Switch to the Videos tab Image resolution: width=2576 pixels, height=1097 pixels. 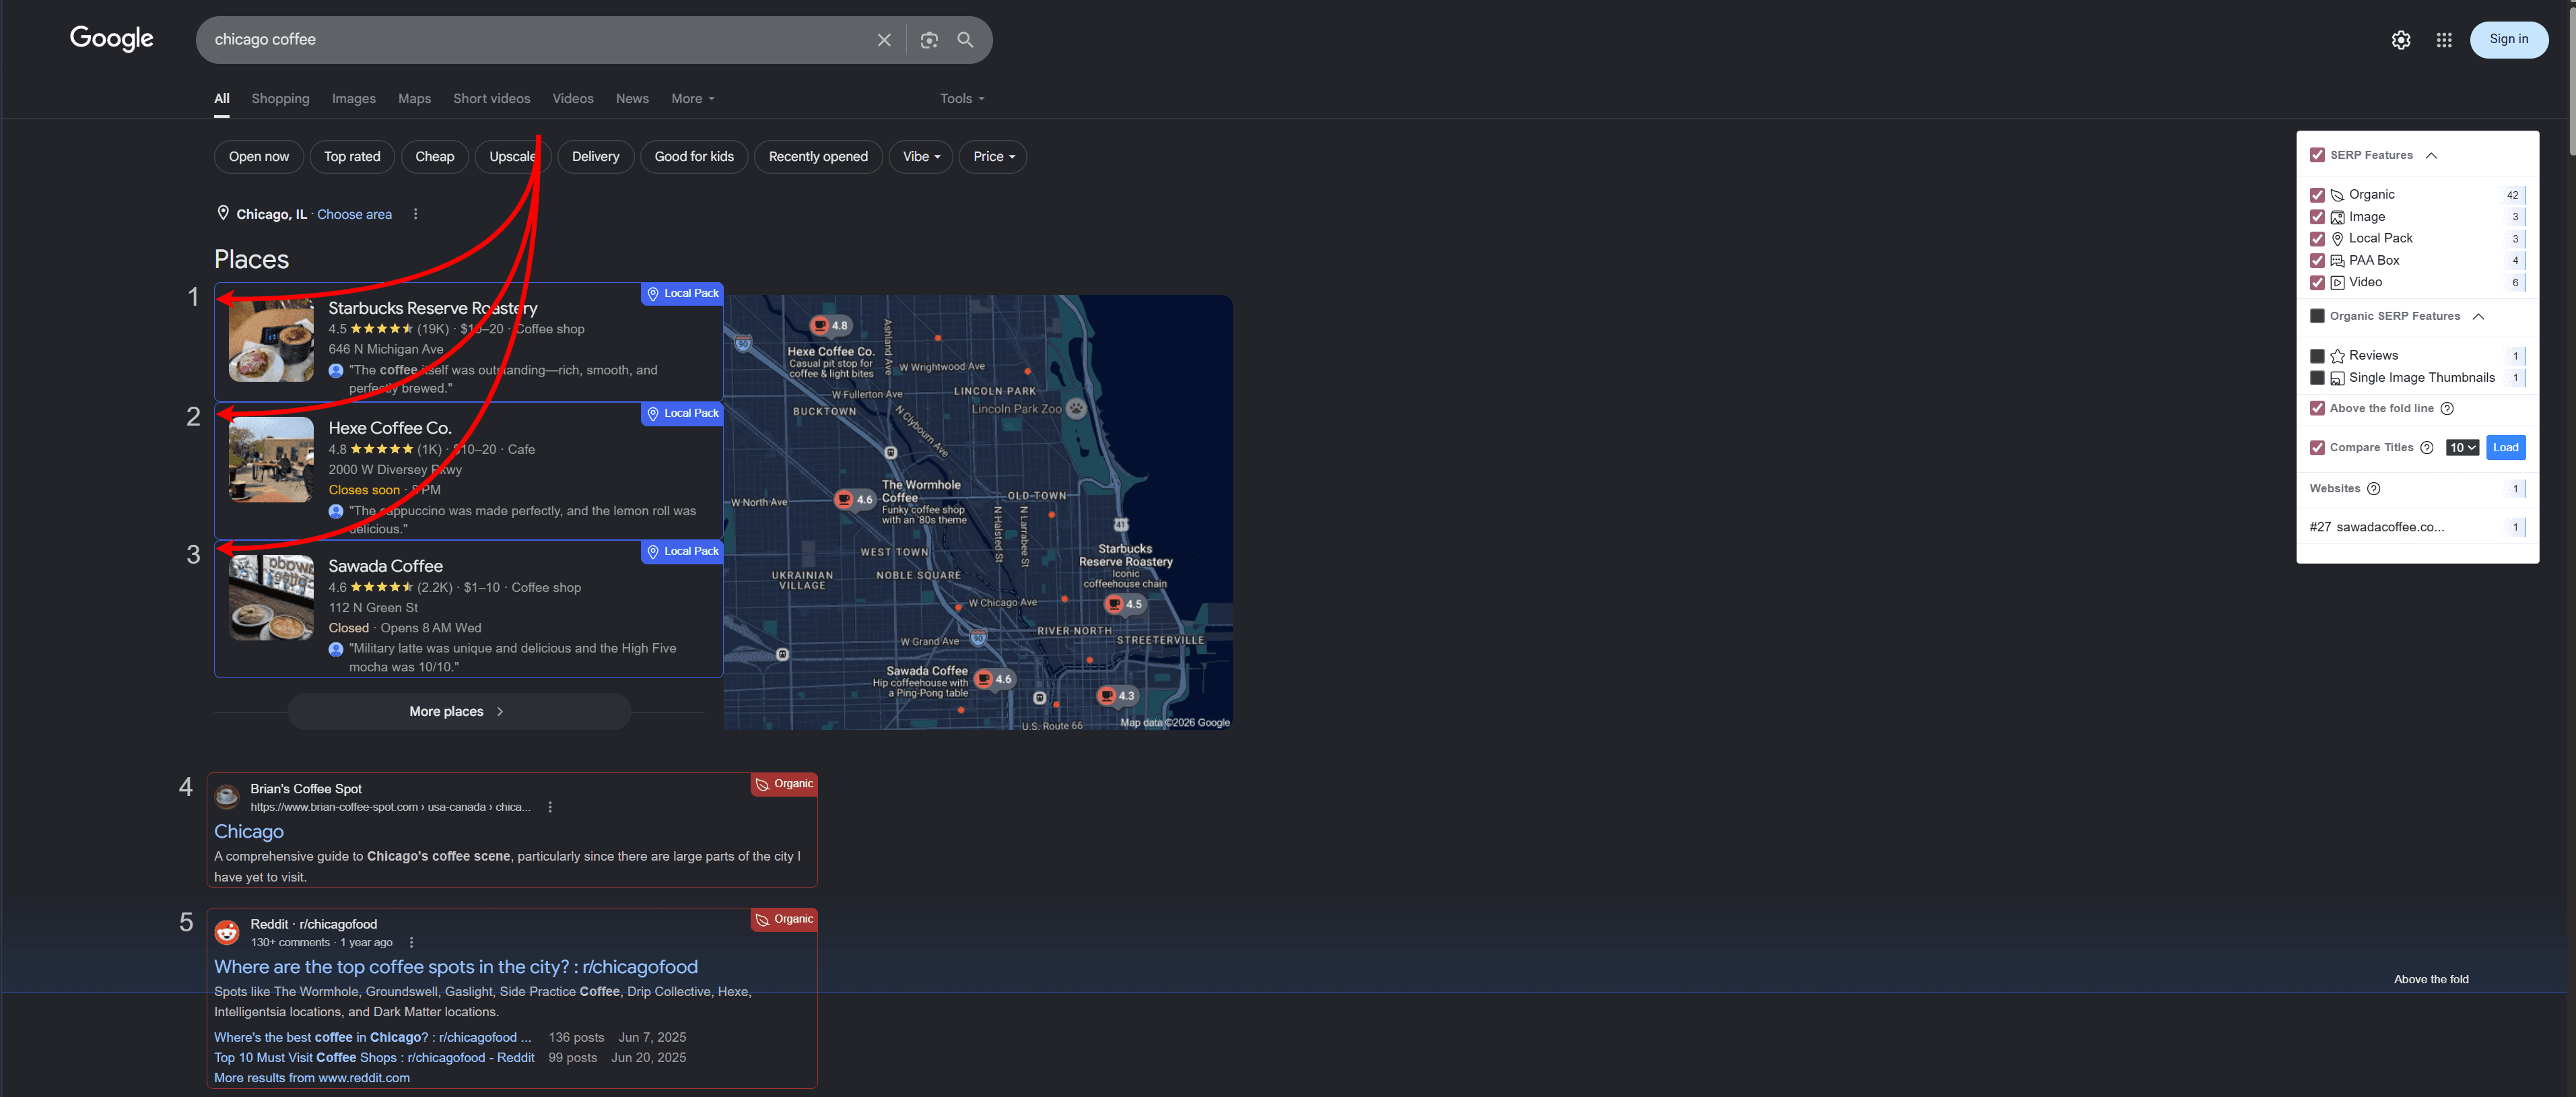pyautogui.click(x=573, y=99)
